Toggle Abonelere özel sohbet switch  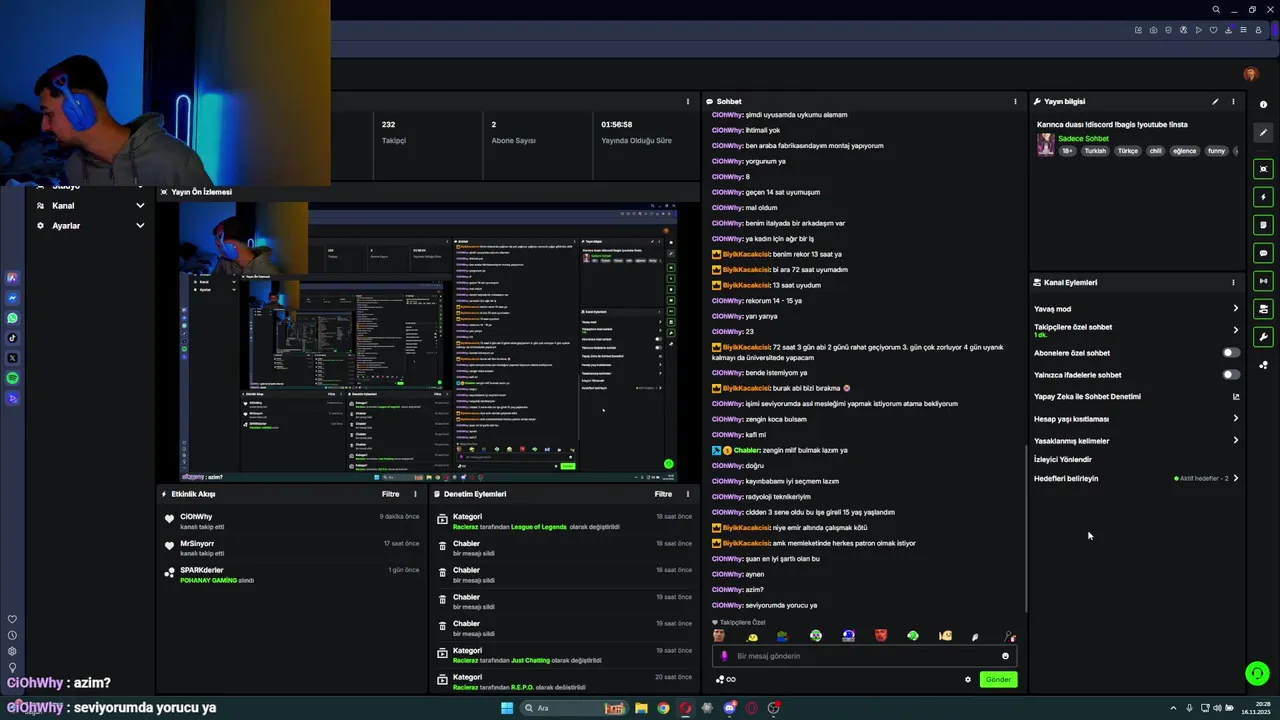pyautogui.click(x=1231, y=353)
